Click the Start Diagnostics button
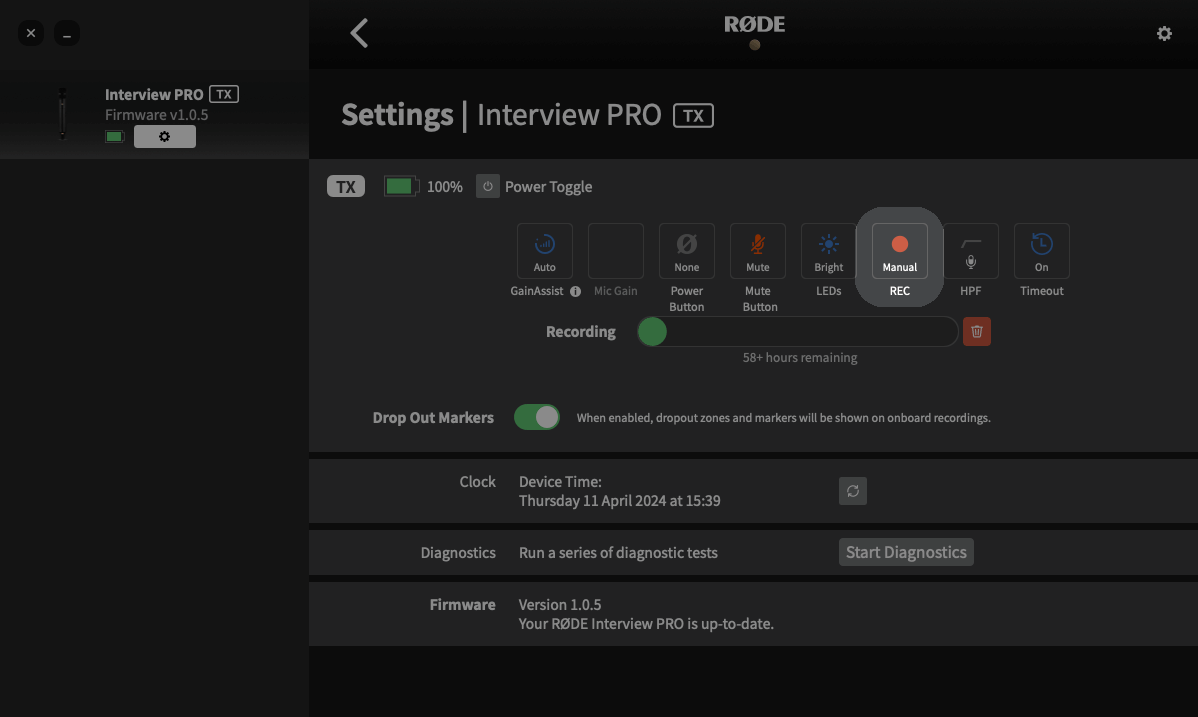This screenshot has width=1198, height=717. (905, 551)
